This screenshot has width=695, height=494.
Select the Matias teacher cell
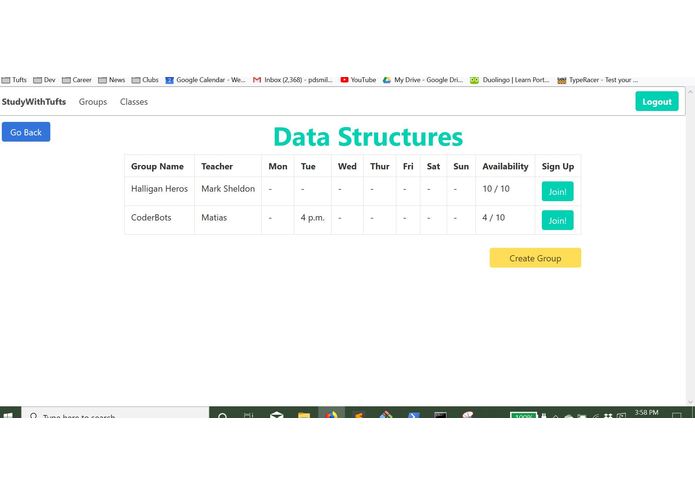tap(228, 220)
